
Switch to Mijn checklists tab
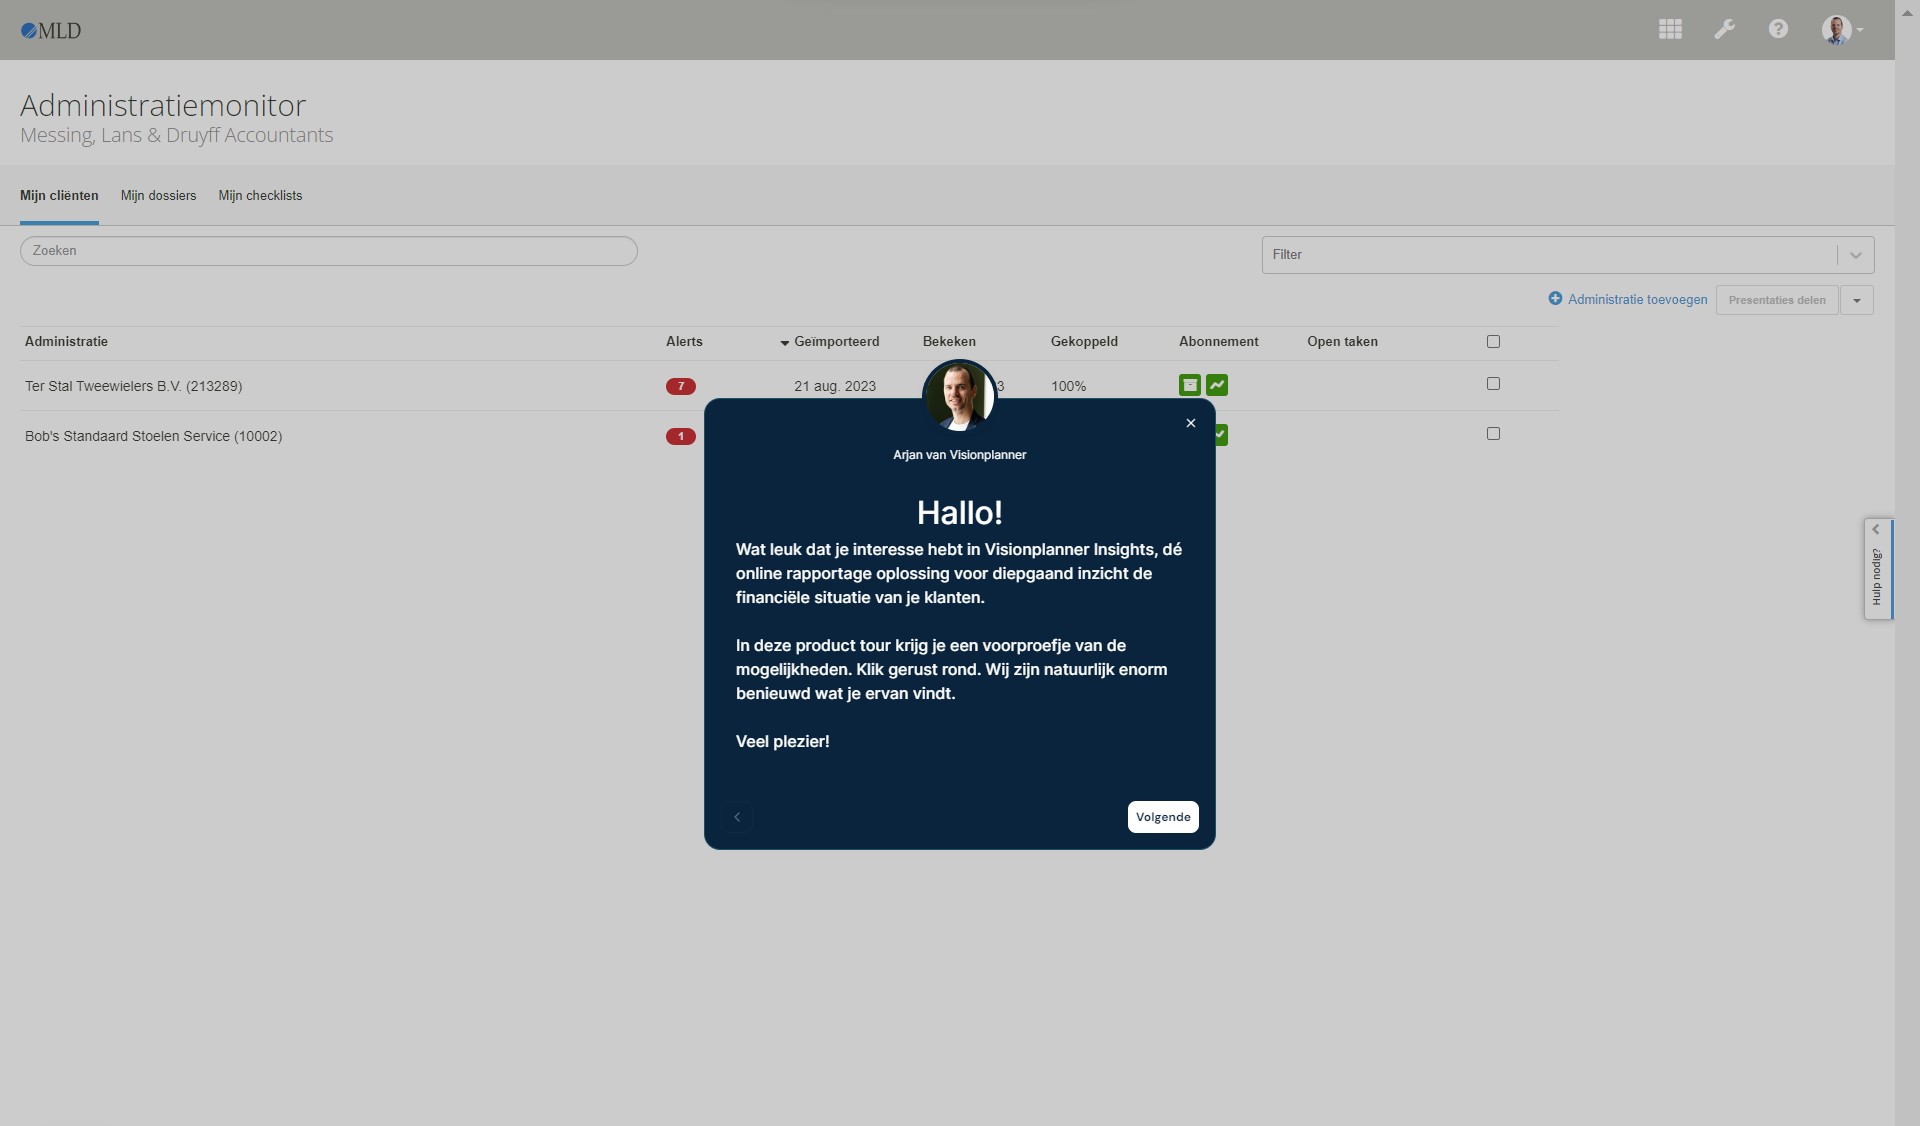260,196
